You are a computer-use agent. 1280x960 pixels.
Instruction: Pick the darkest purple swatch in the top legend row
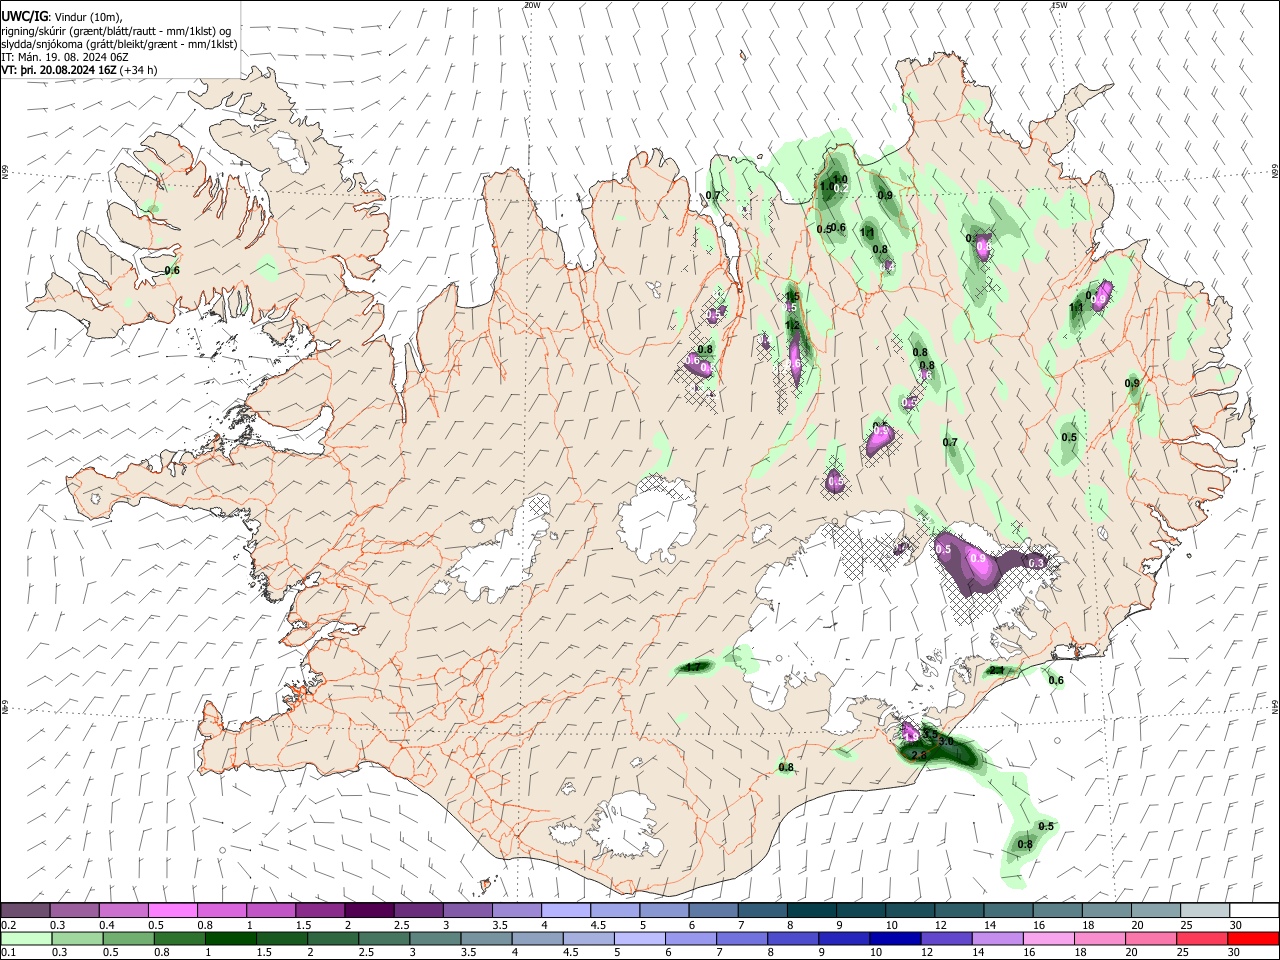(x=368, y=911)
